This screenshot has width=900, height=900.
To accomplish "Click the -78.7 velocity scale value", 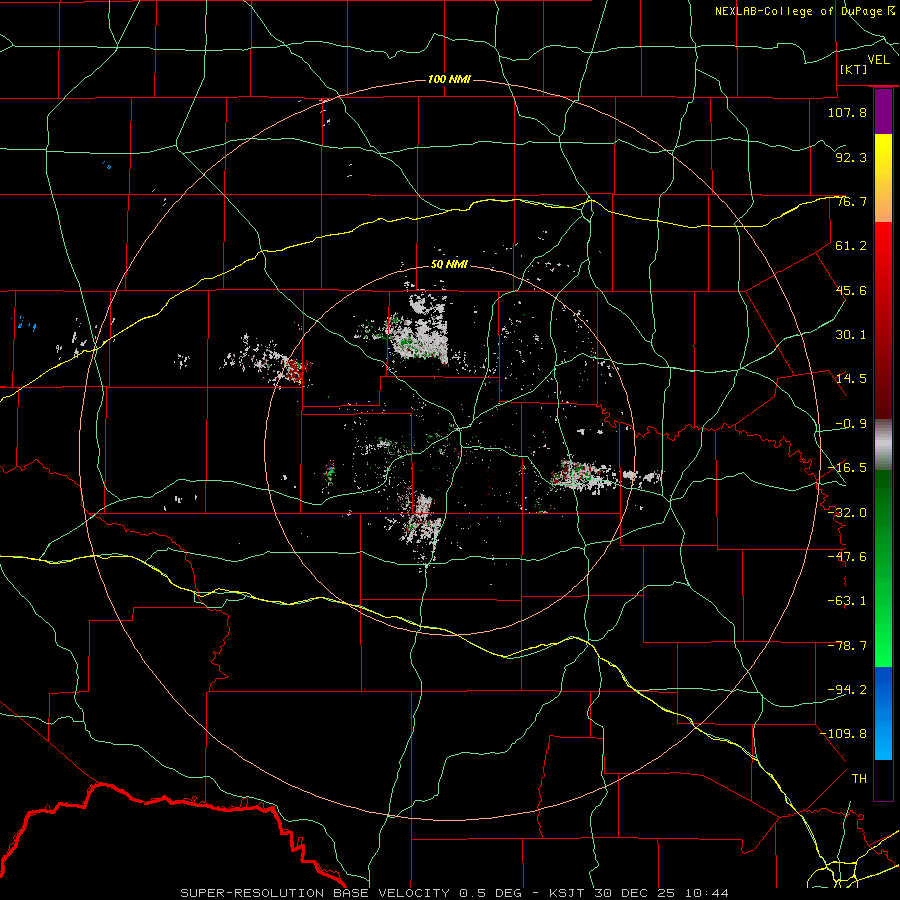I will click(847, 646).
